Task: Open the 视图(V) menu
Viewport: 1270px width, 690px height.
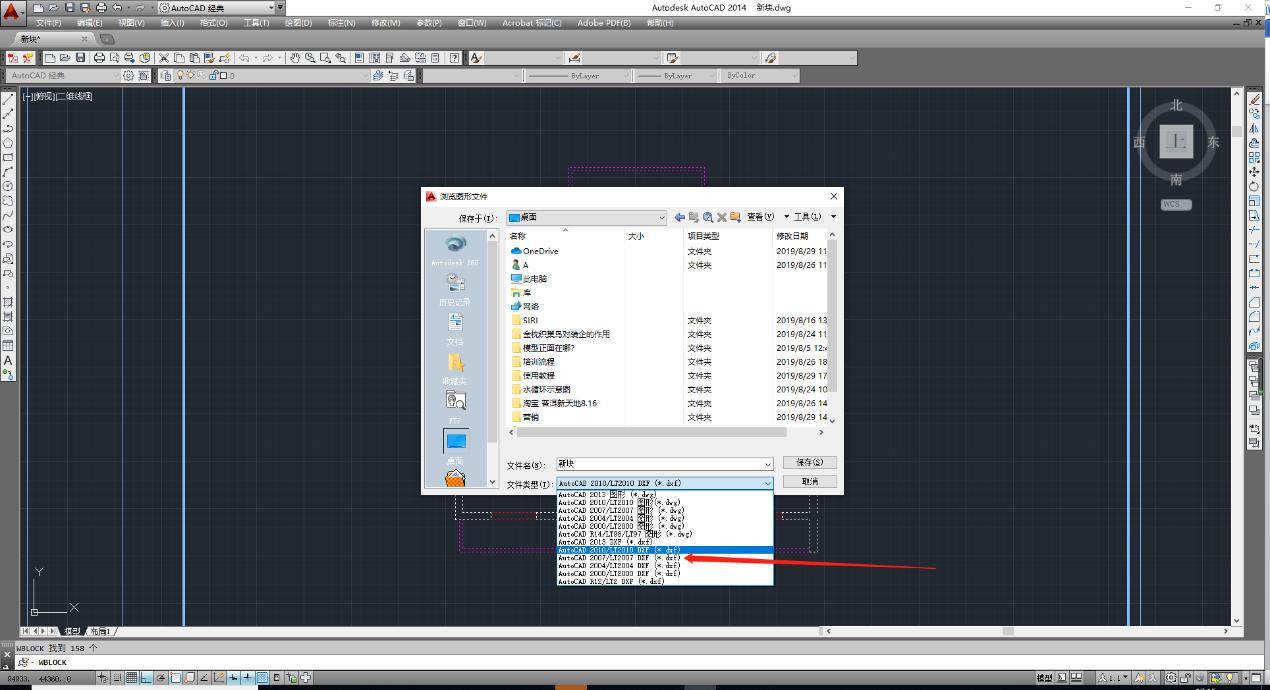Action: pos(131,22)
